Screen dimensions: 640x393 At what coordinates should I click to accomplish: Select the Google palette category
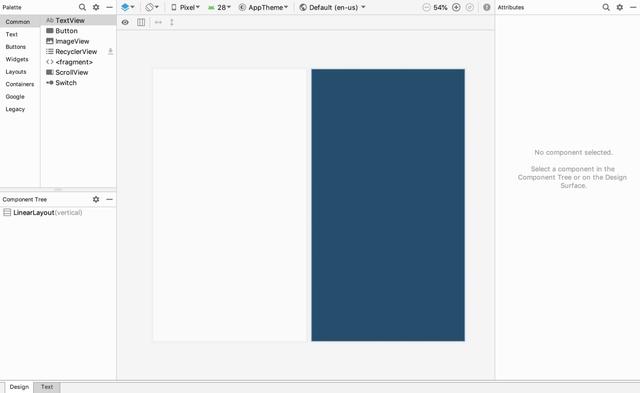pyautogui.click(x=20, y=97)
